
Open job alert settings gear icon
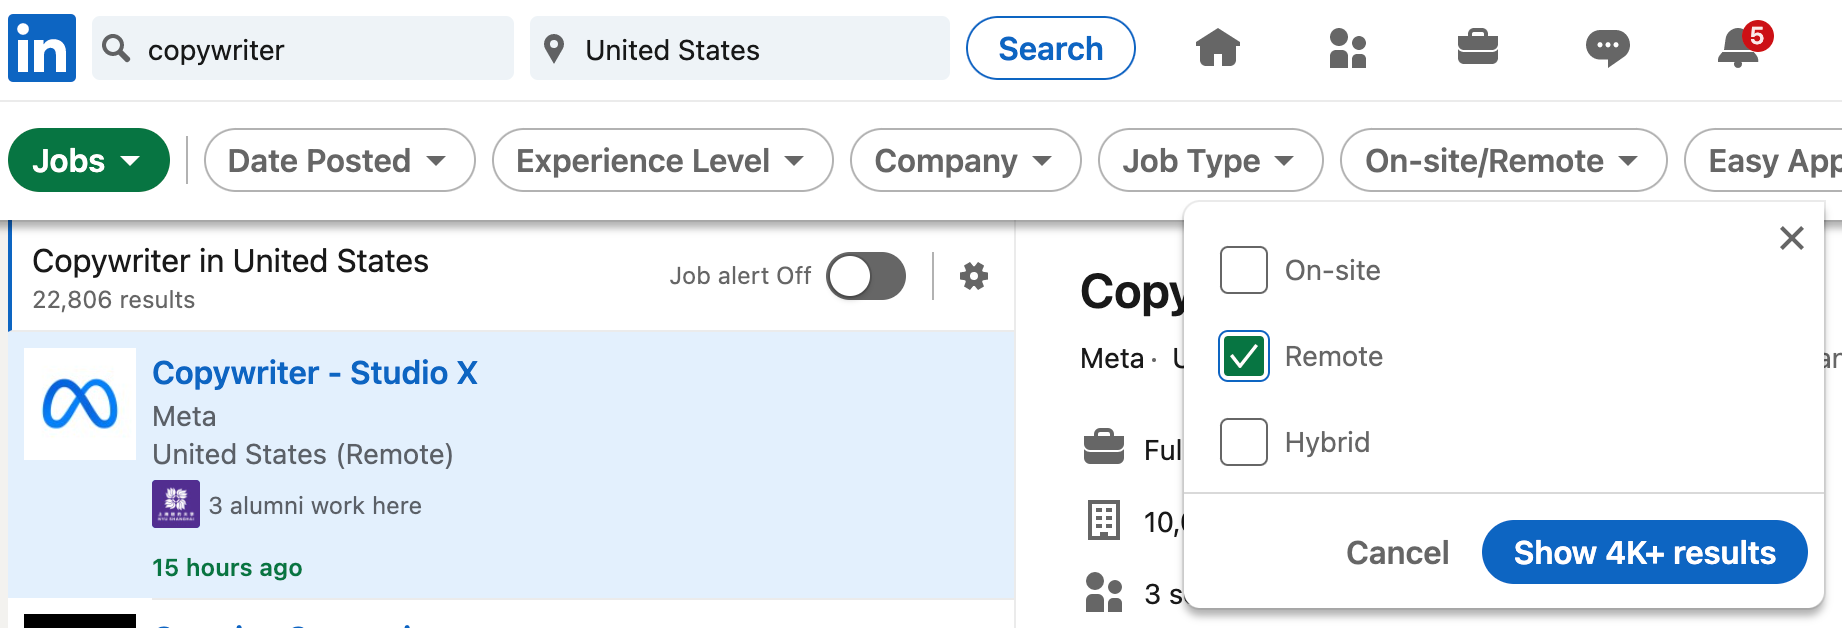[974, 276]
